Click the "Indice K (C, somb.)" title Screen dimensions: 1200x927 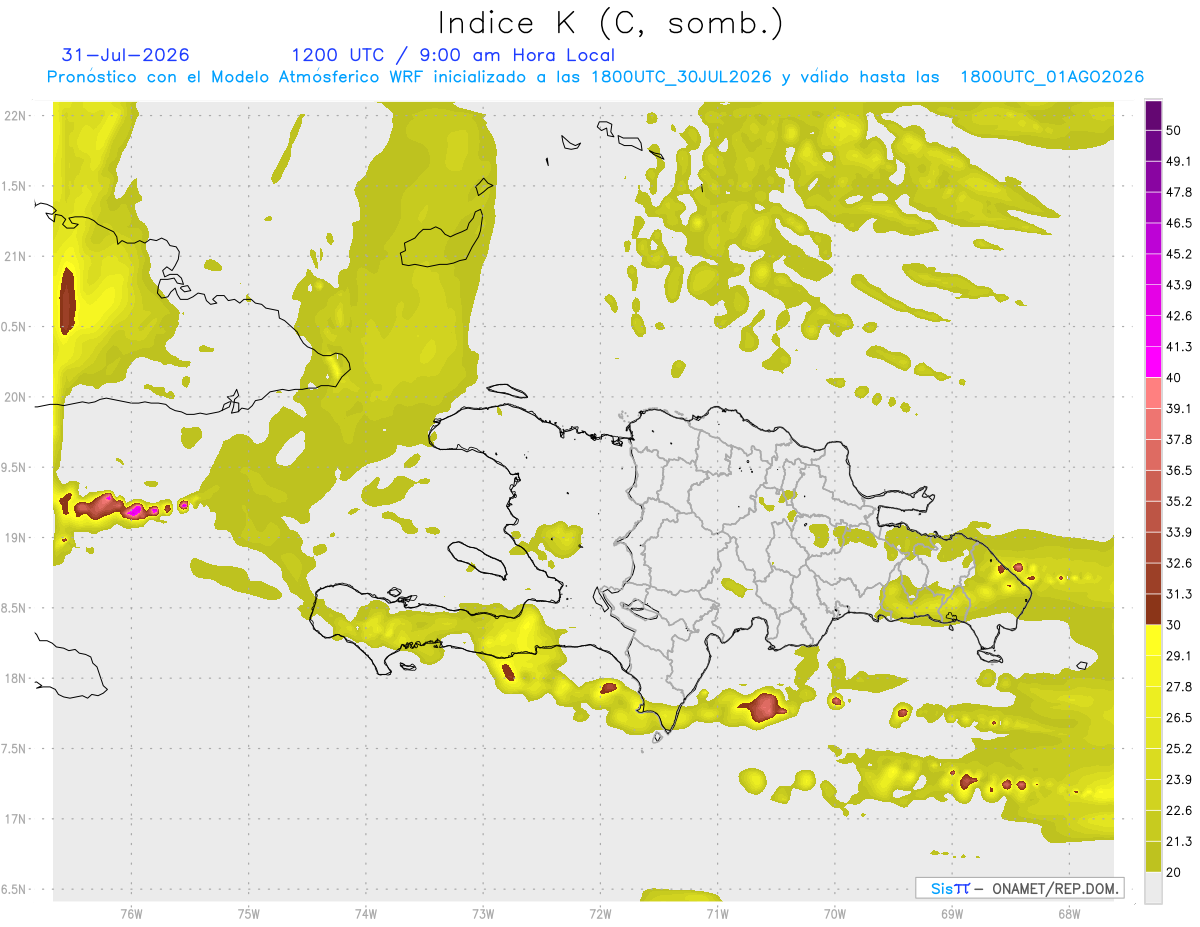click(x=611, y=23)
